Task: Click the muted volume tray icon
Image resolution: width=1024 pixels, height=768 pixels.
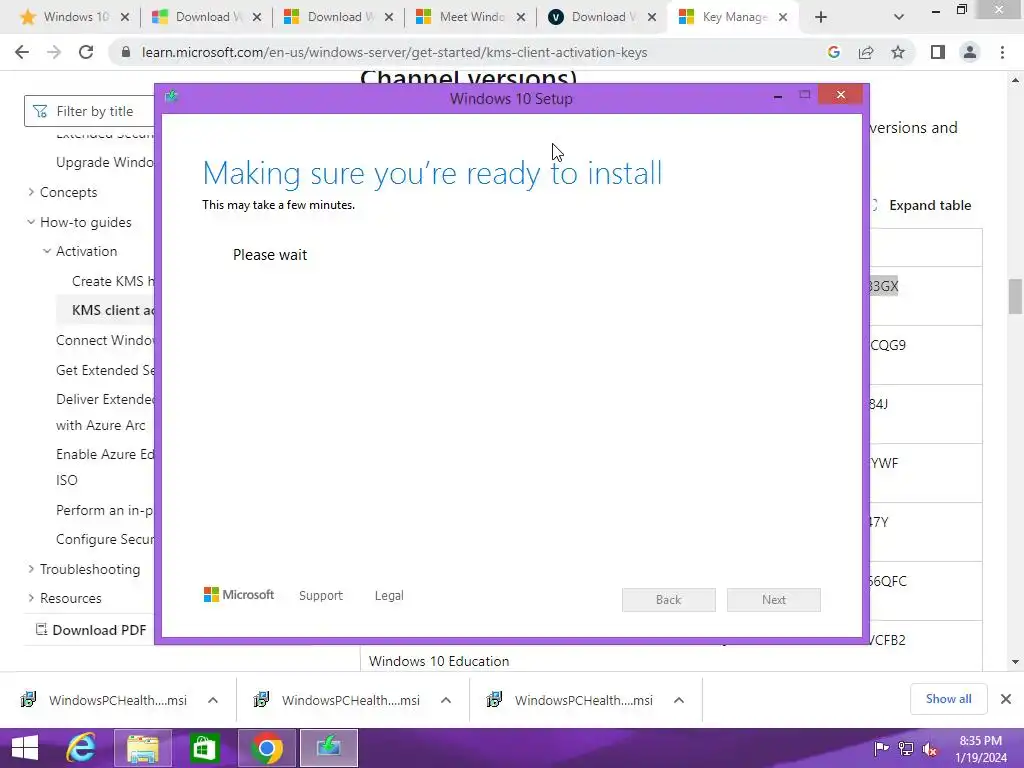Action: (930, 749)
